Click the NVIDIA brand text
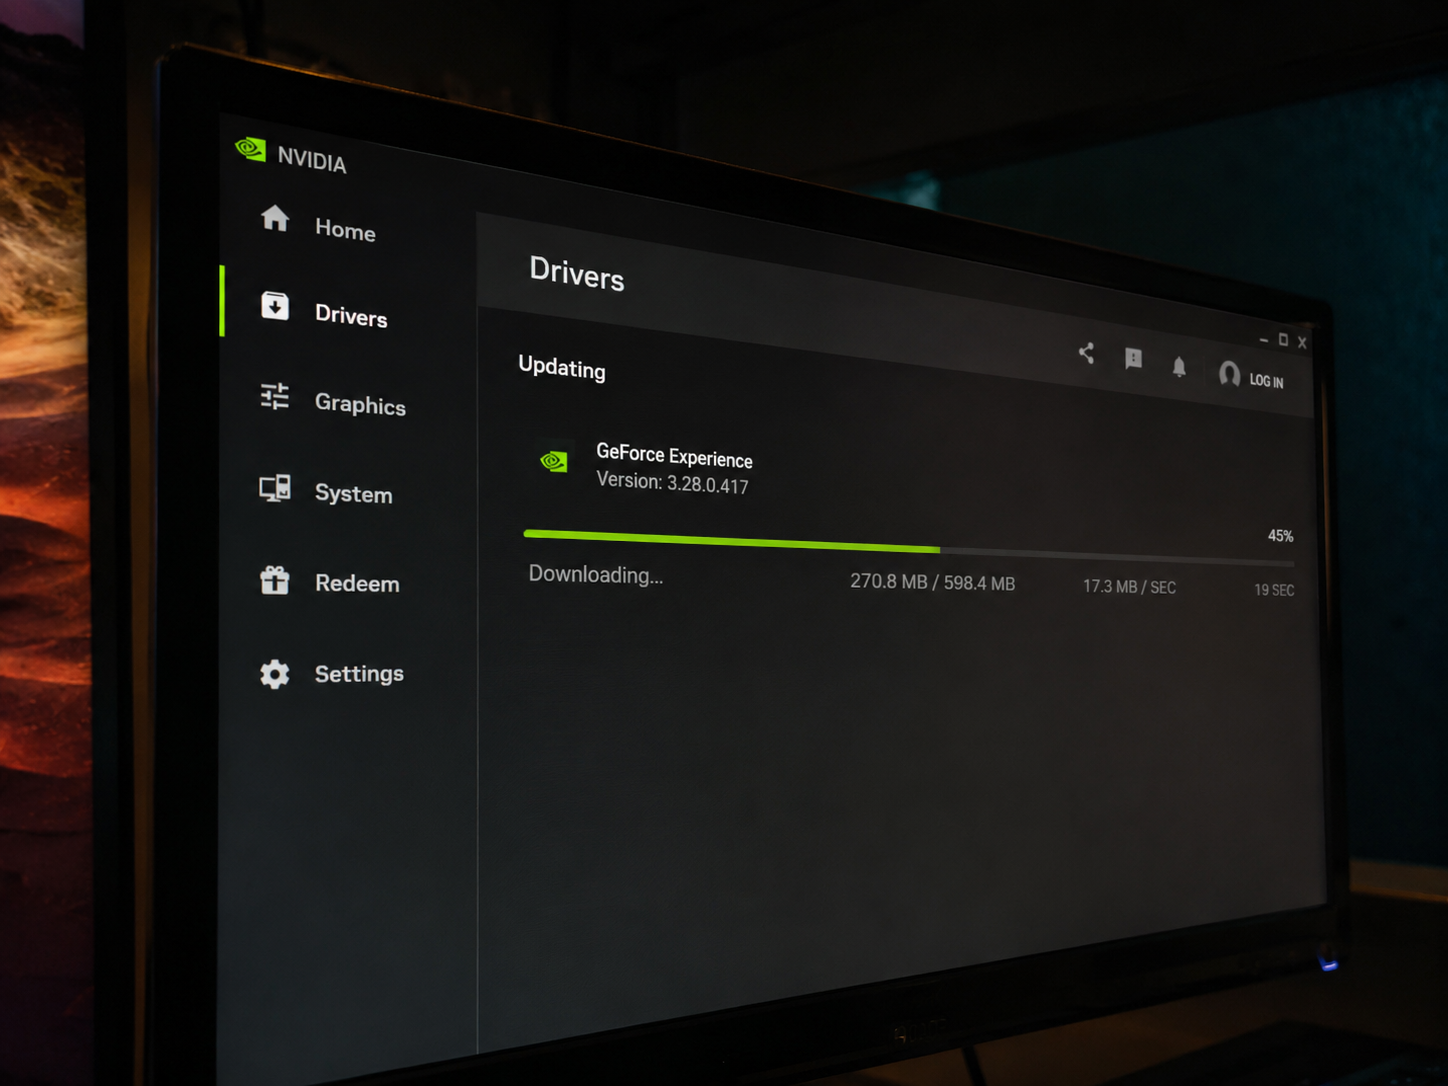This screenshot has height=1086, width=1448. pos(312,160)
